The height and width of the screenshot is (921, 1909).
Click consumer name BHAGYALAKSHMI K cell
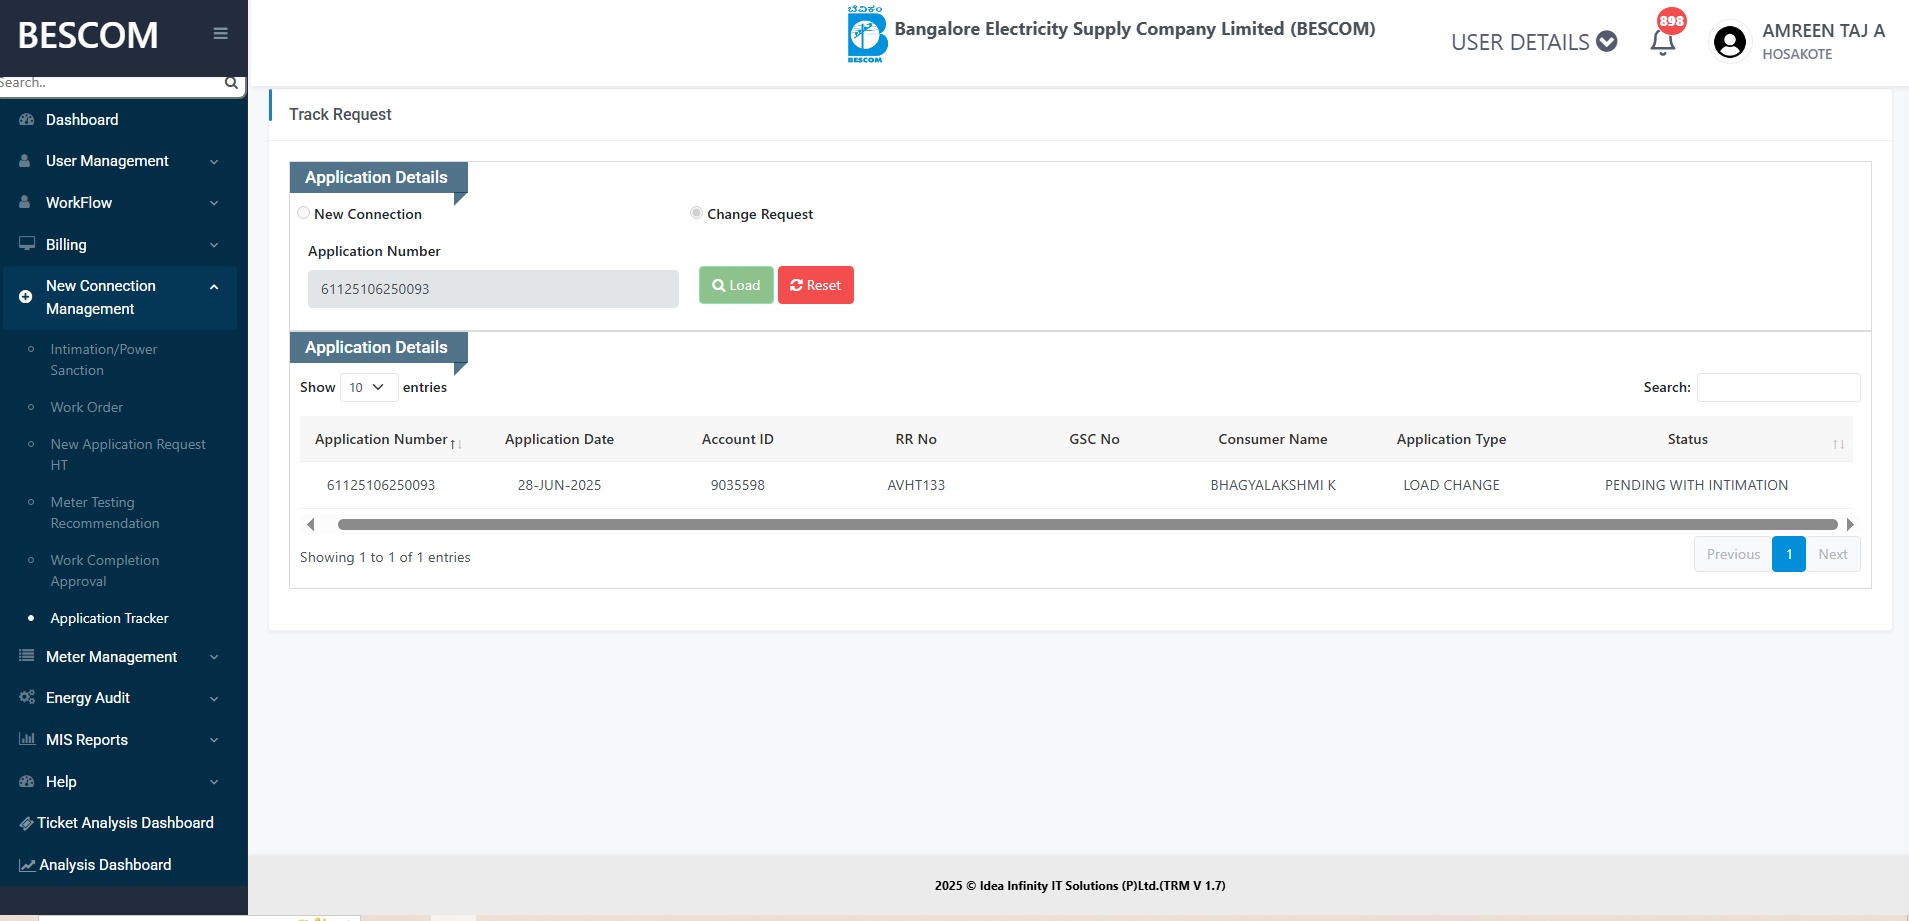pos(1273,485)
